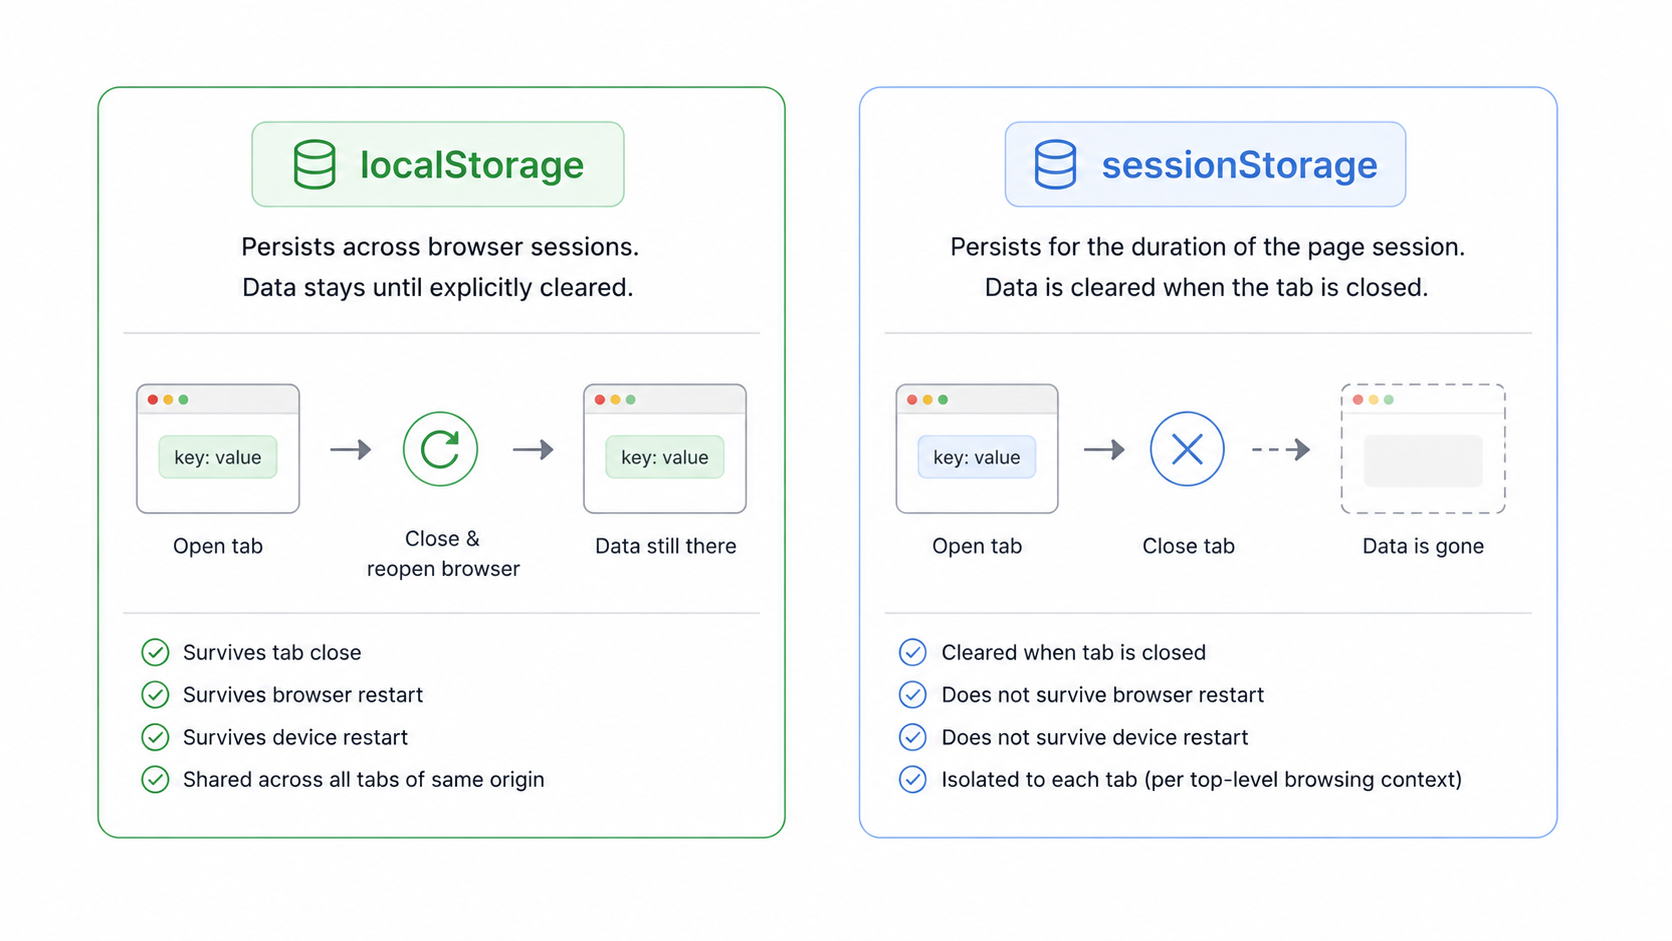The image size is (1672, 941).
Task: Click the blue key: value chip
Action: click(977, 457)
